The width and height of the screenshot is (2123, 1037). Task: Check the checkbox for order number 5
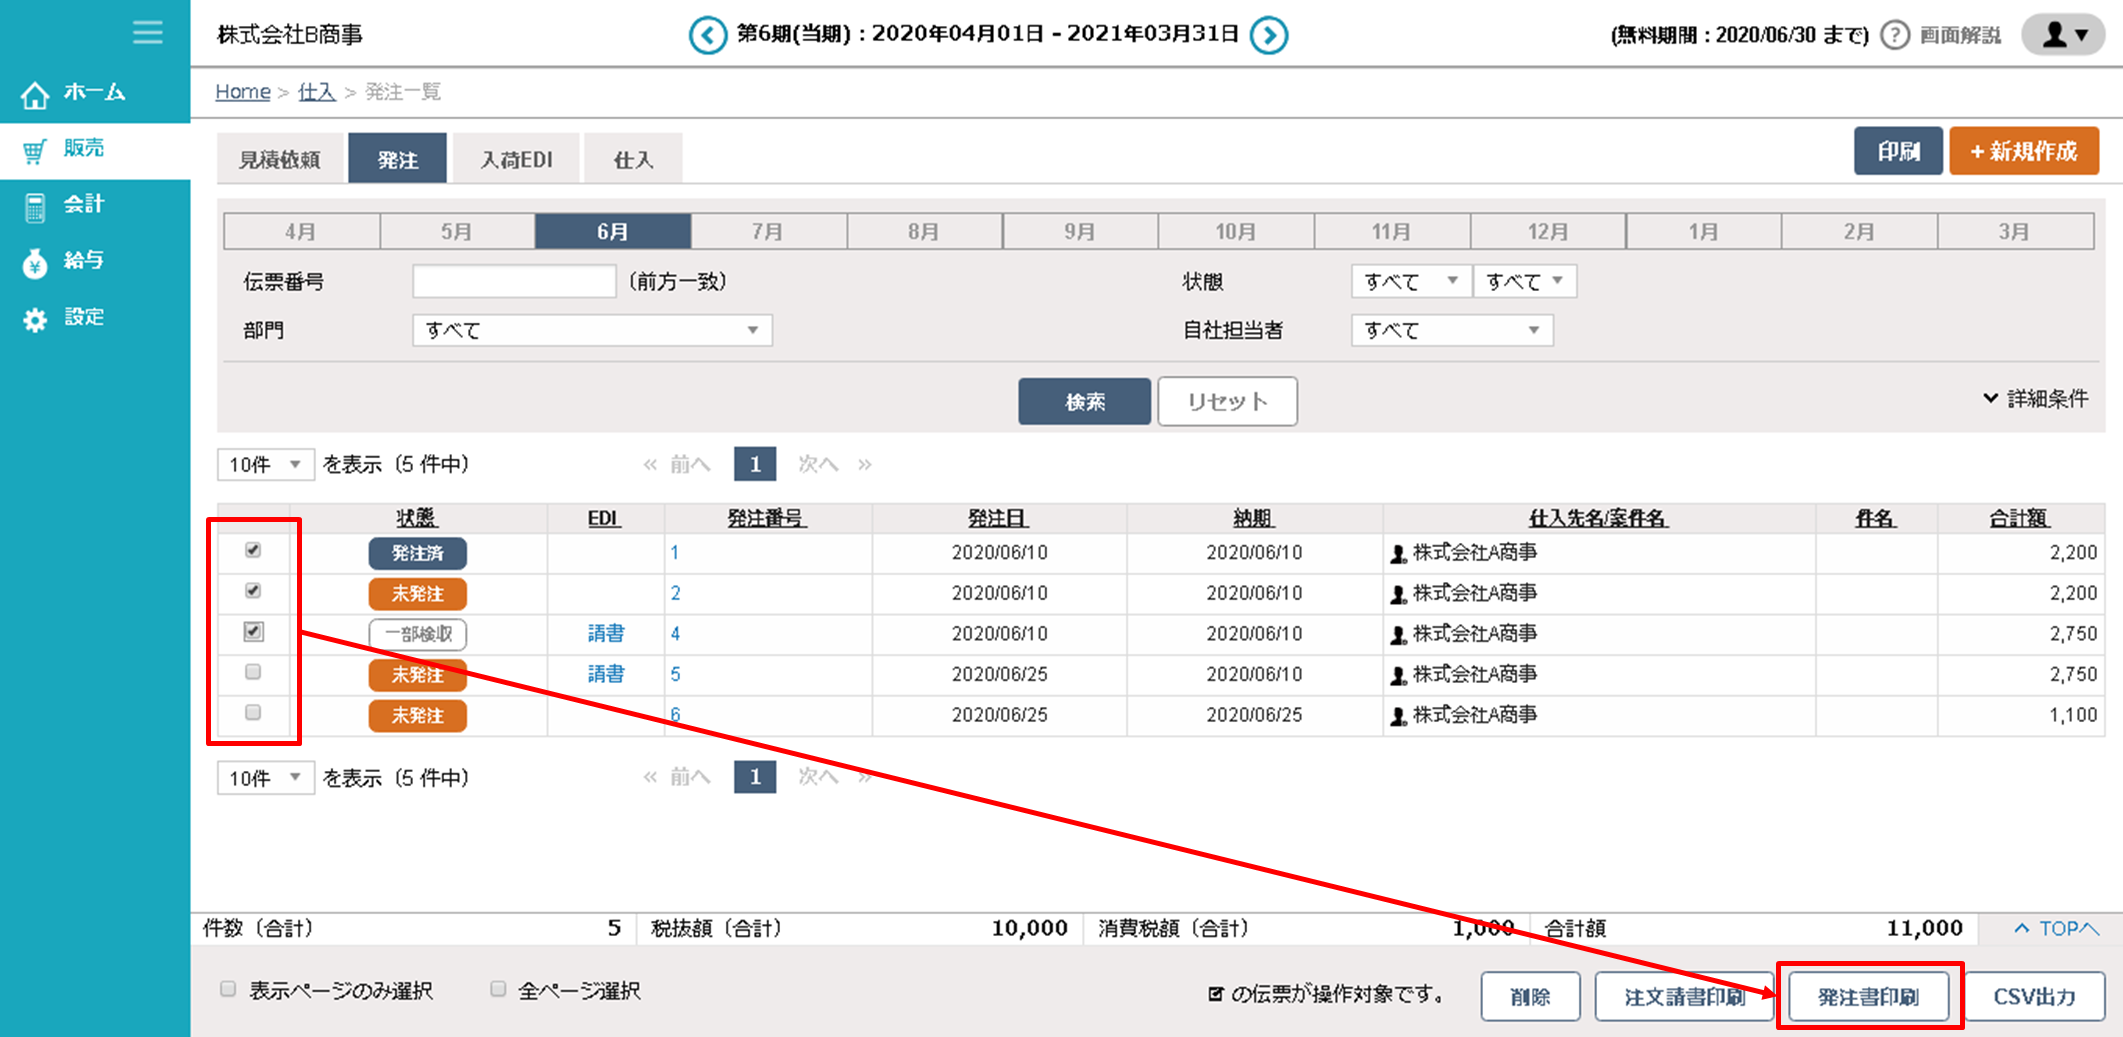(253, 672)
